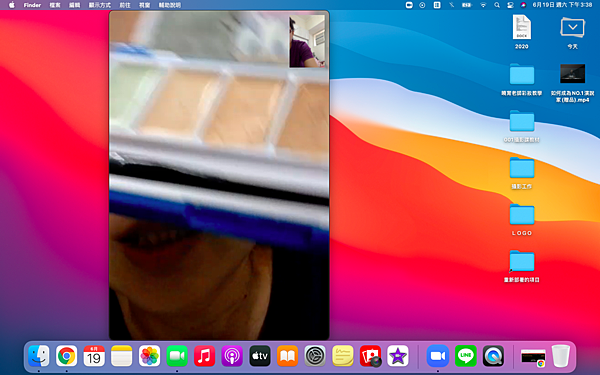Open the Zoom app in Dock
Screen dimensions: 600x375
pos(438,356)
